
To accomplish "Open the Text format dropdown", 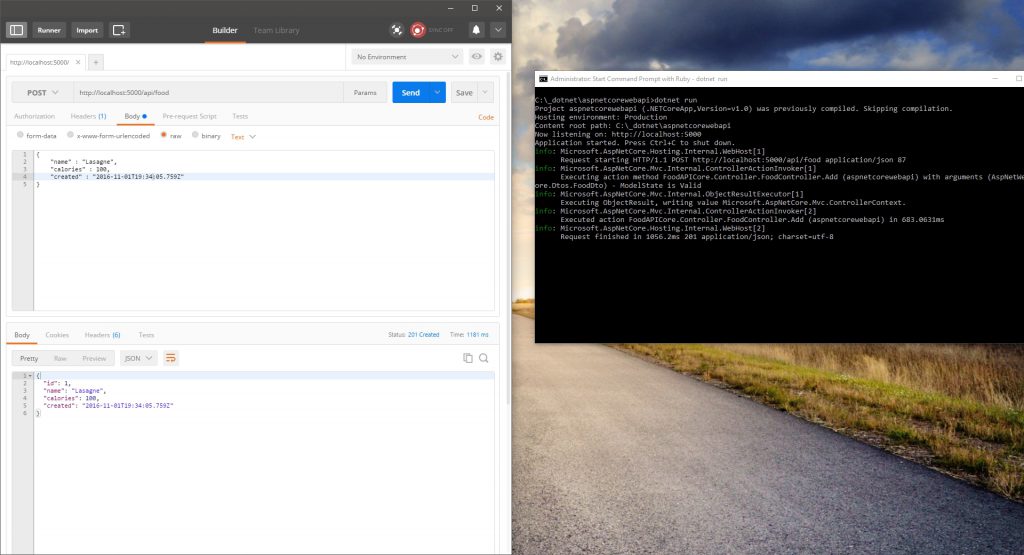I will [243, 136].
